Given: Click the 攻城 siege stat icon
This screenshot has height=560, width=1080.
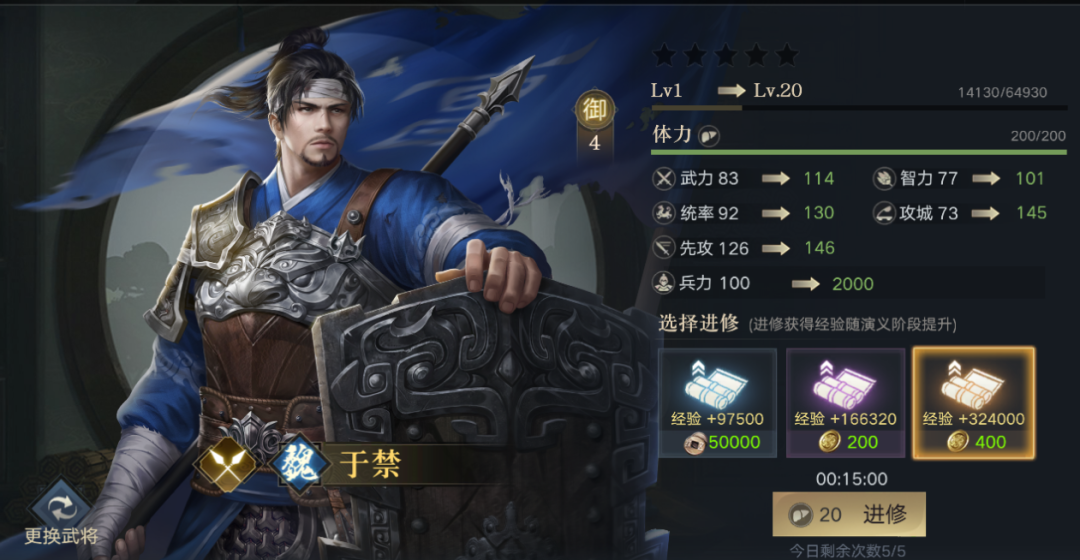Looking at the screenshot, I should pyautogui.click(x=884, y=213).
